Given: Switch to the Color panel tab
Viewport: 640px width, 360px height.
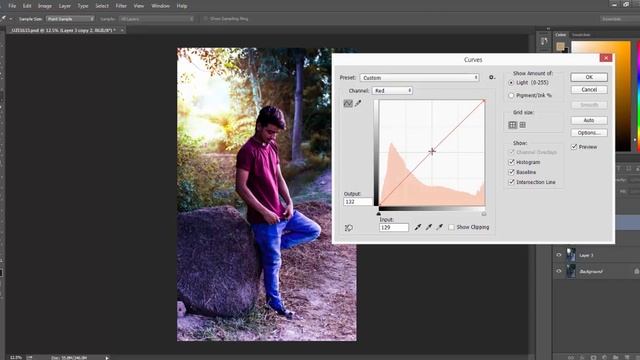Looking at the screenshot, I should pyautogui.click(x=560, y=35).
